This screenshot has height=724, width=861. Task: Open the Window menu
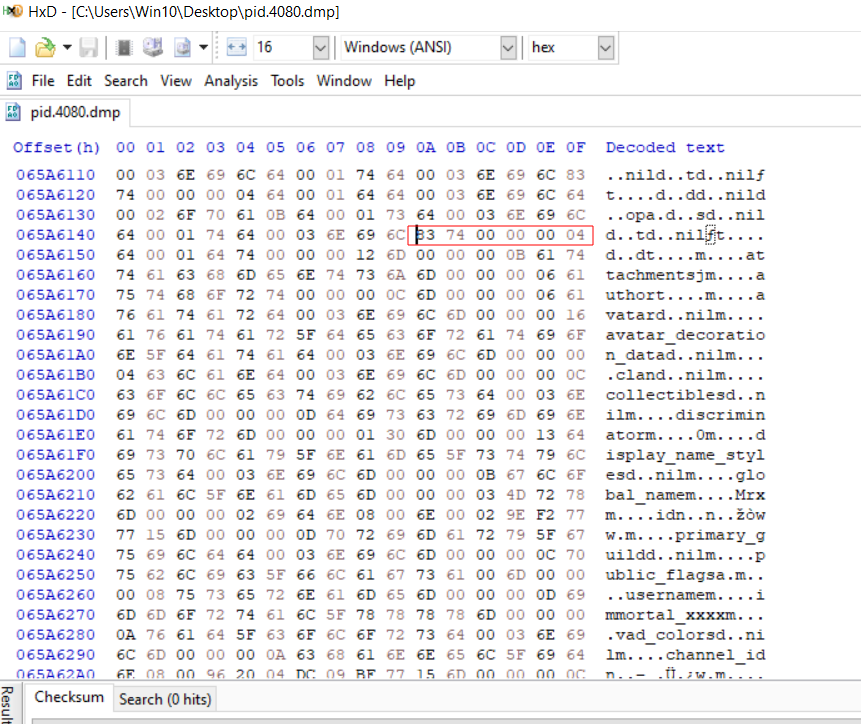tap(344, 81)
